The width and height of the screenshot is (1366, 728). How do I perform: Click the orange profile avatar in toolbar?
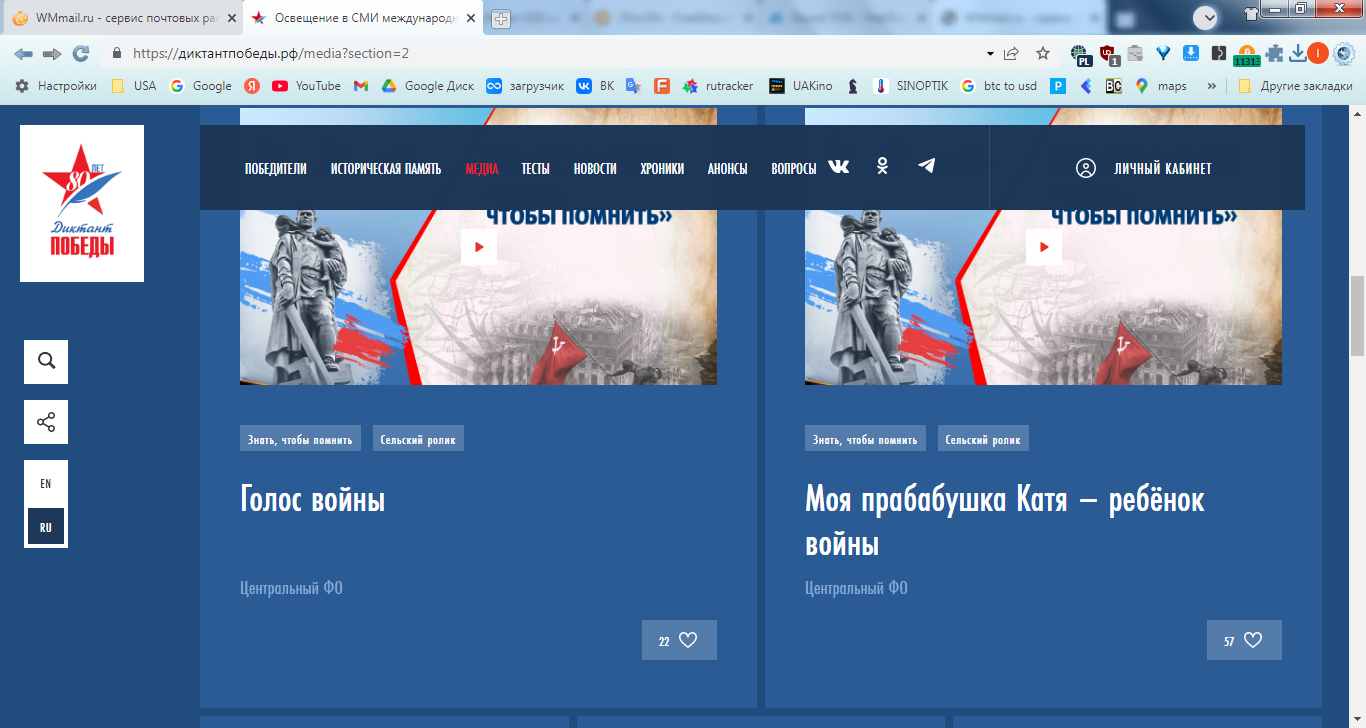(1319, 54)
